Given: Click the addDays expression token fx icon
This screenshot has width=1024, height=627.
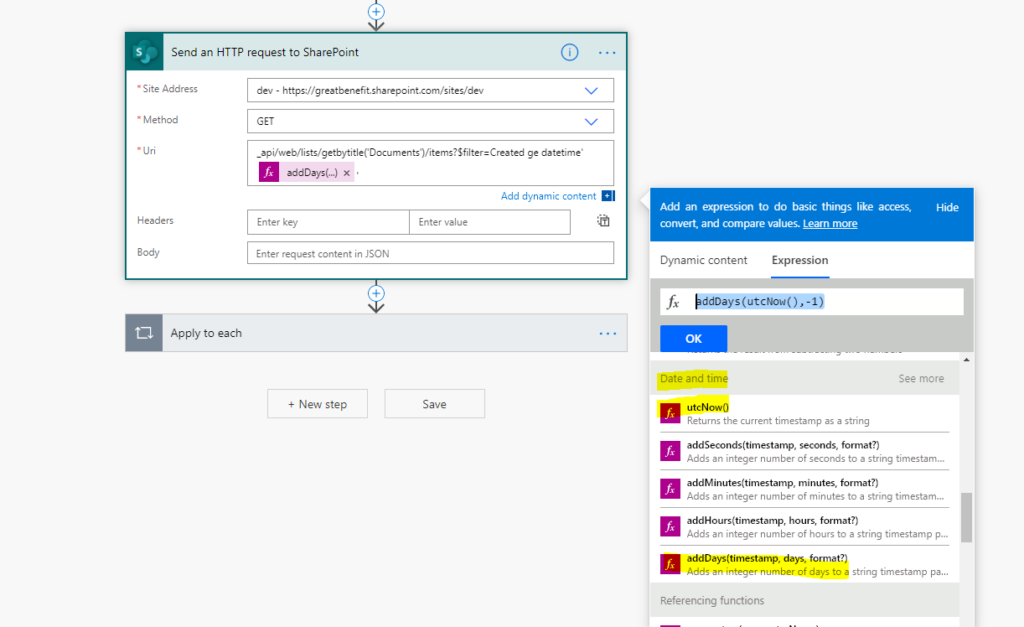Looking at the screenshot, I should tap(269, 172).
